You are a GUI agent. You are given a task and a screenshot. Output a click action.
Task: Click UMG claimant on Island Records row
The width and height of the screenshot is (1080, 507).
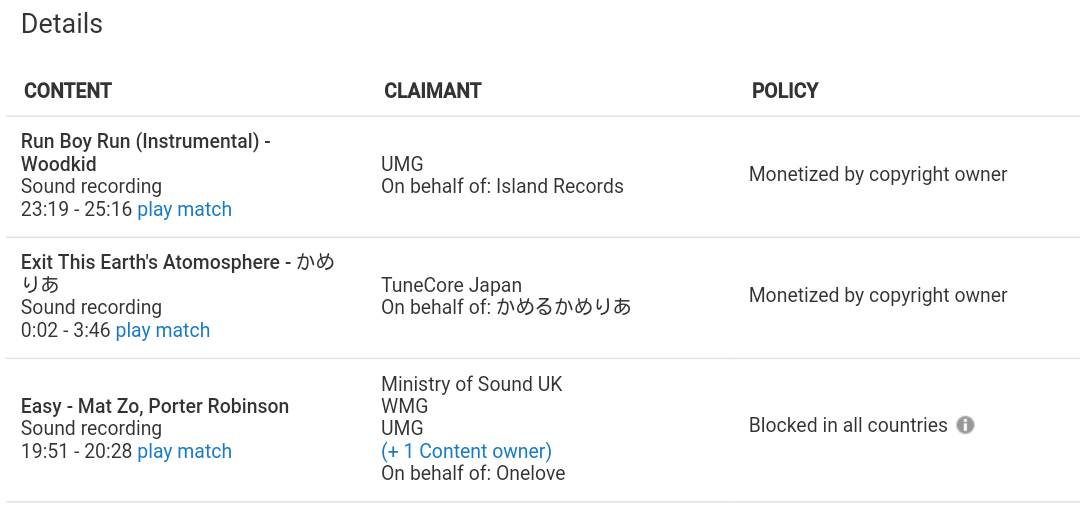[x=402, y=164]
